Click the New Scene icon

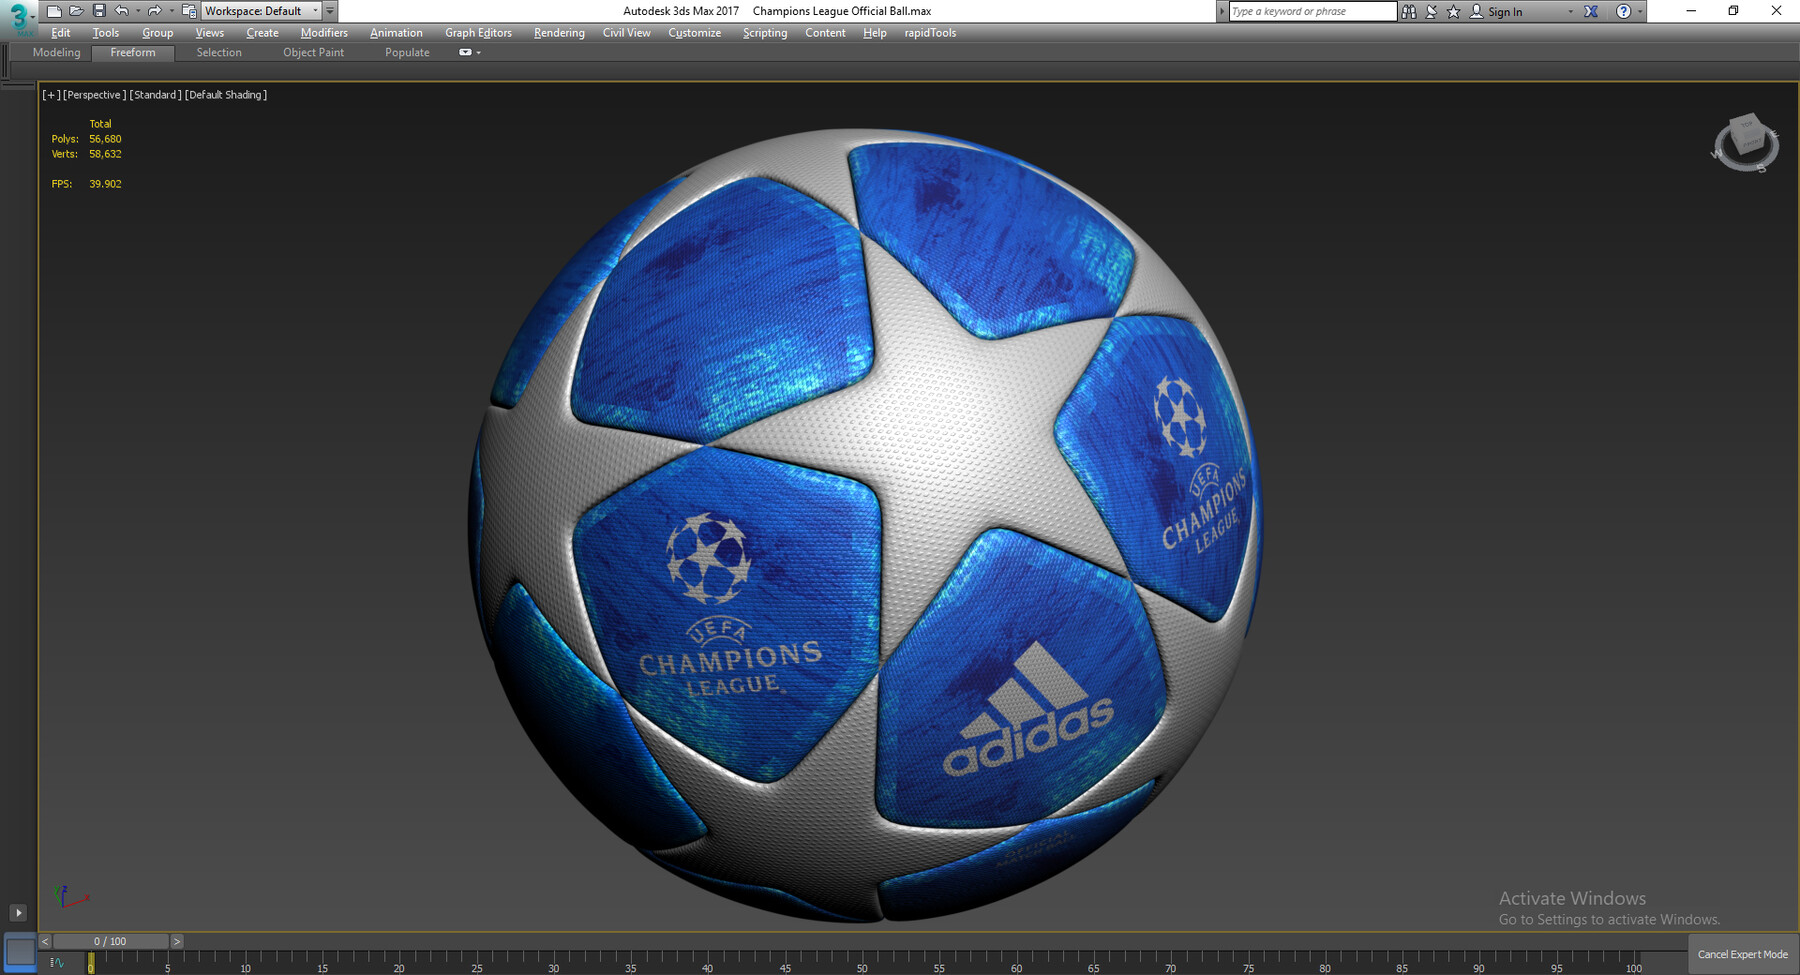[x=54, y=11]
